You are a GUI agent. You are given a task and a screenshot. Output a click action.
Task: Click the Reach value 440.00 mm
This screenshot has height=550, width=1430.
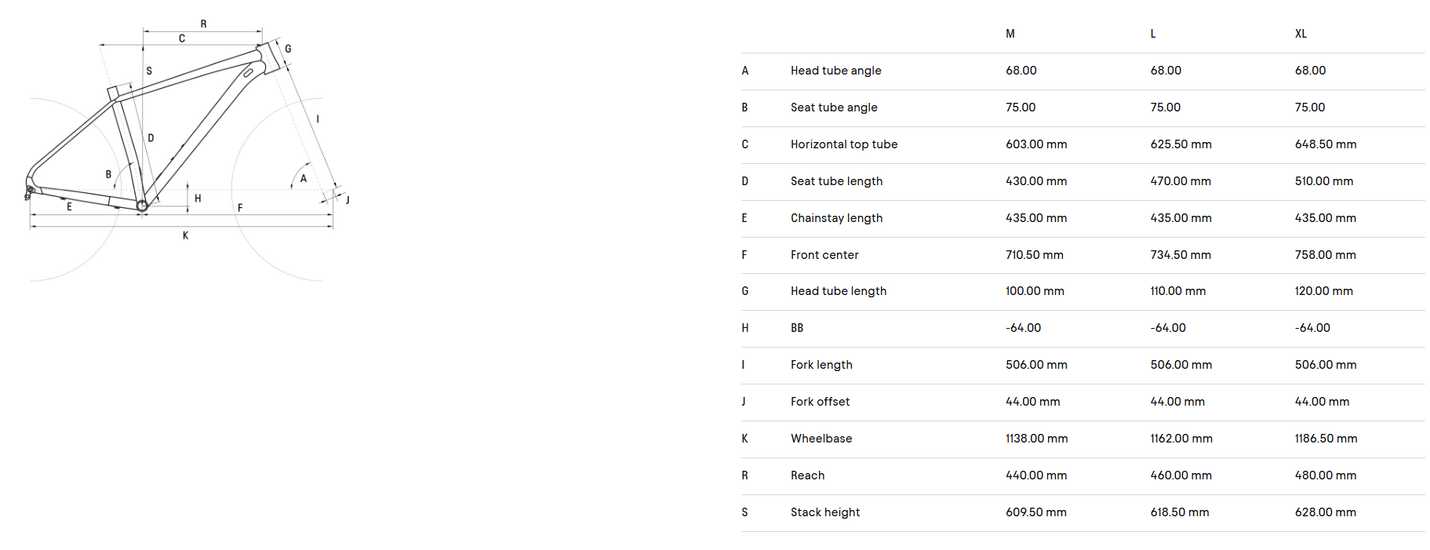pos(1036,476)
